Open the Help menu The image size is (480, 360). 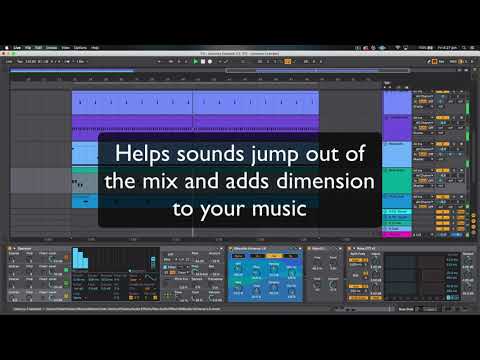click(95, 48)
